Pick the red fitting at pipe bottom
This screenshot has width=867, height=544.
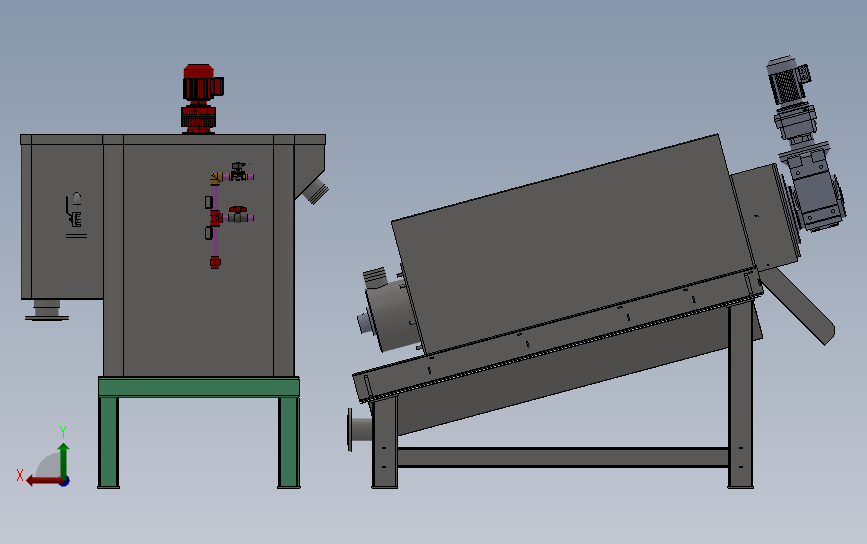click(x=215, y=262)
